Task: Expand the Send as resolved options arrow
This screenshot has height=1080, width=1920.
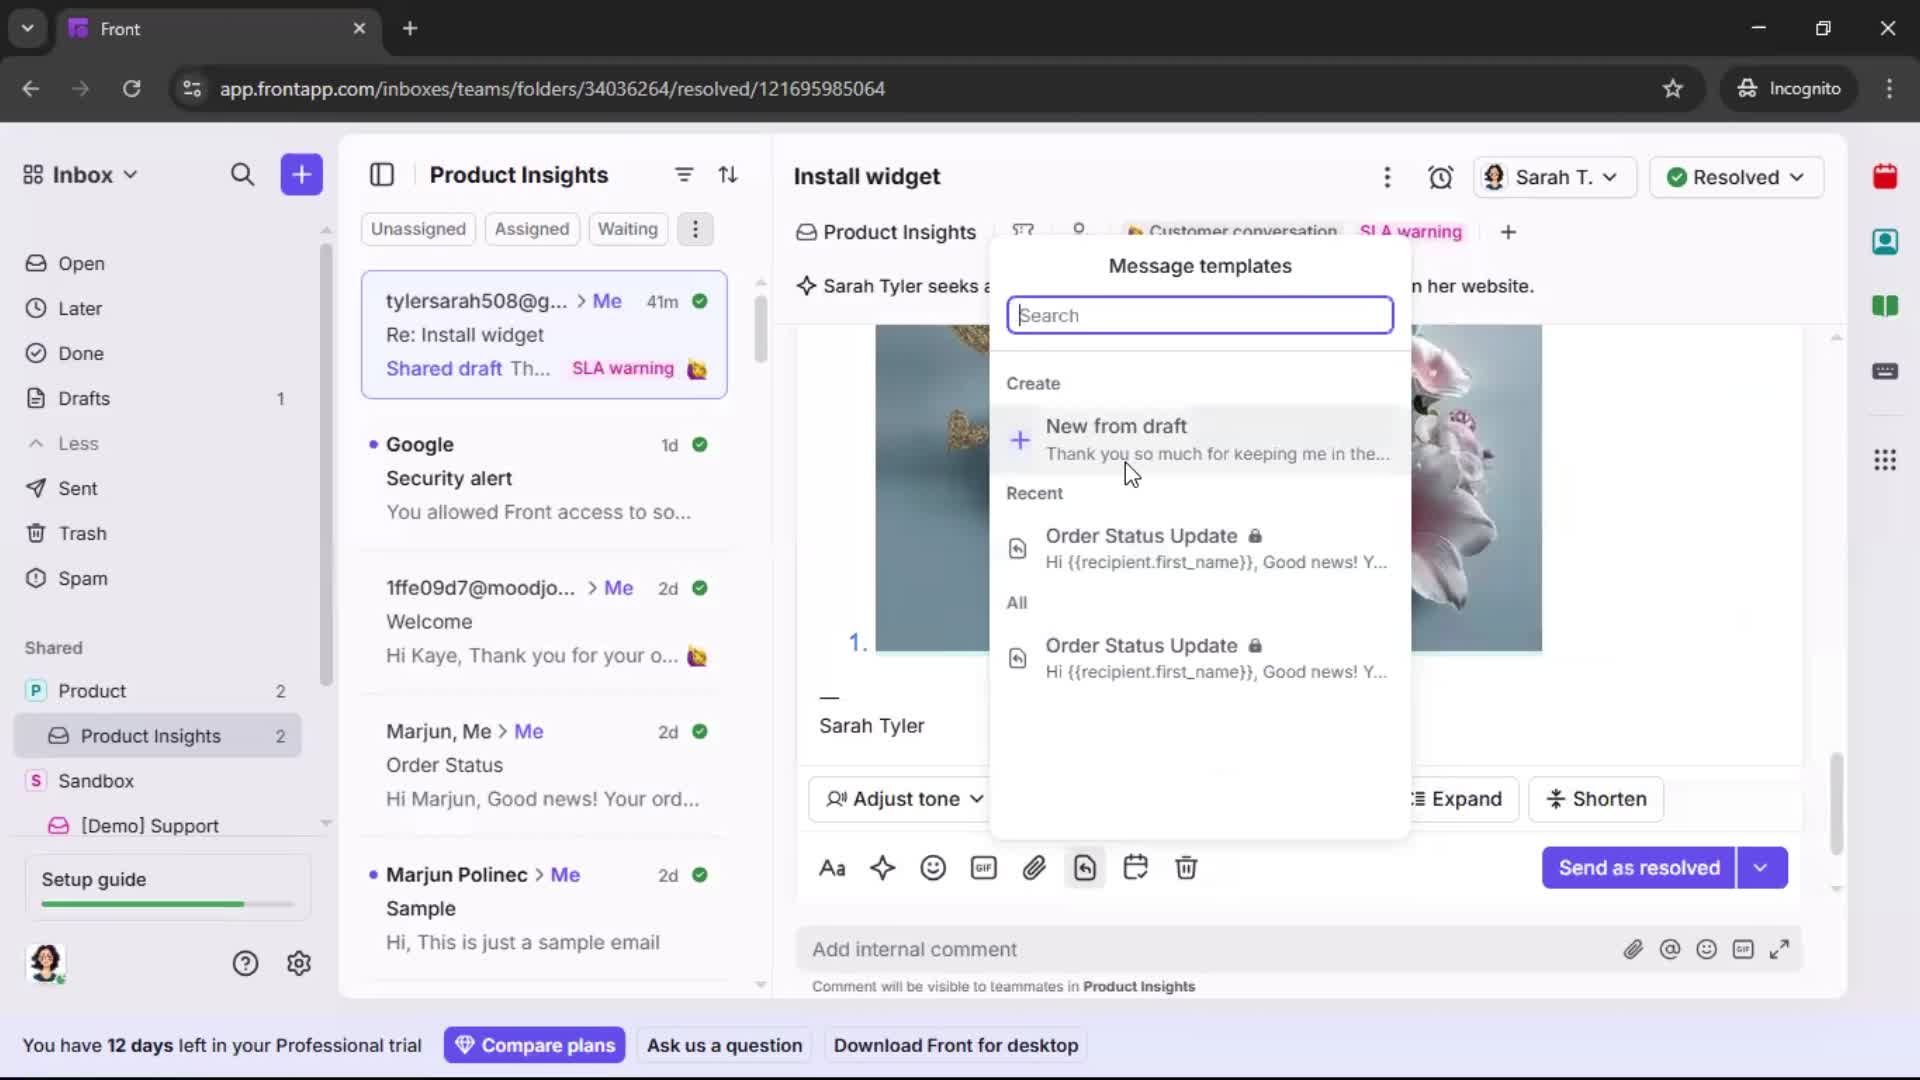Action: click(x=1761, y=868)
